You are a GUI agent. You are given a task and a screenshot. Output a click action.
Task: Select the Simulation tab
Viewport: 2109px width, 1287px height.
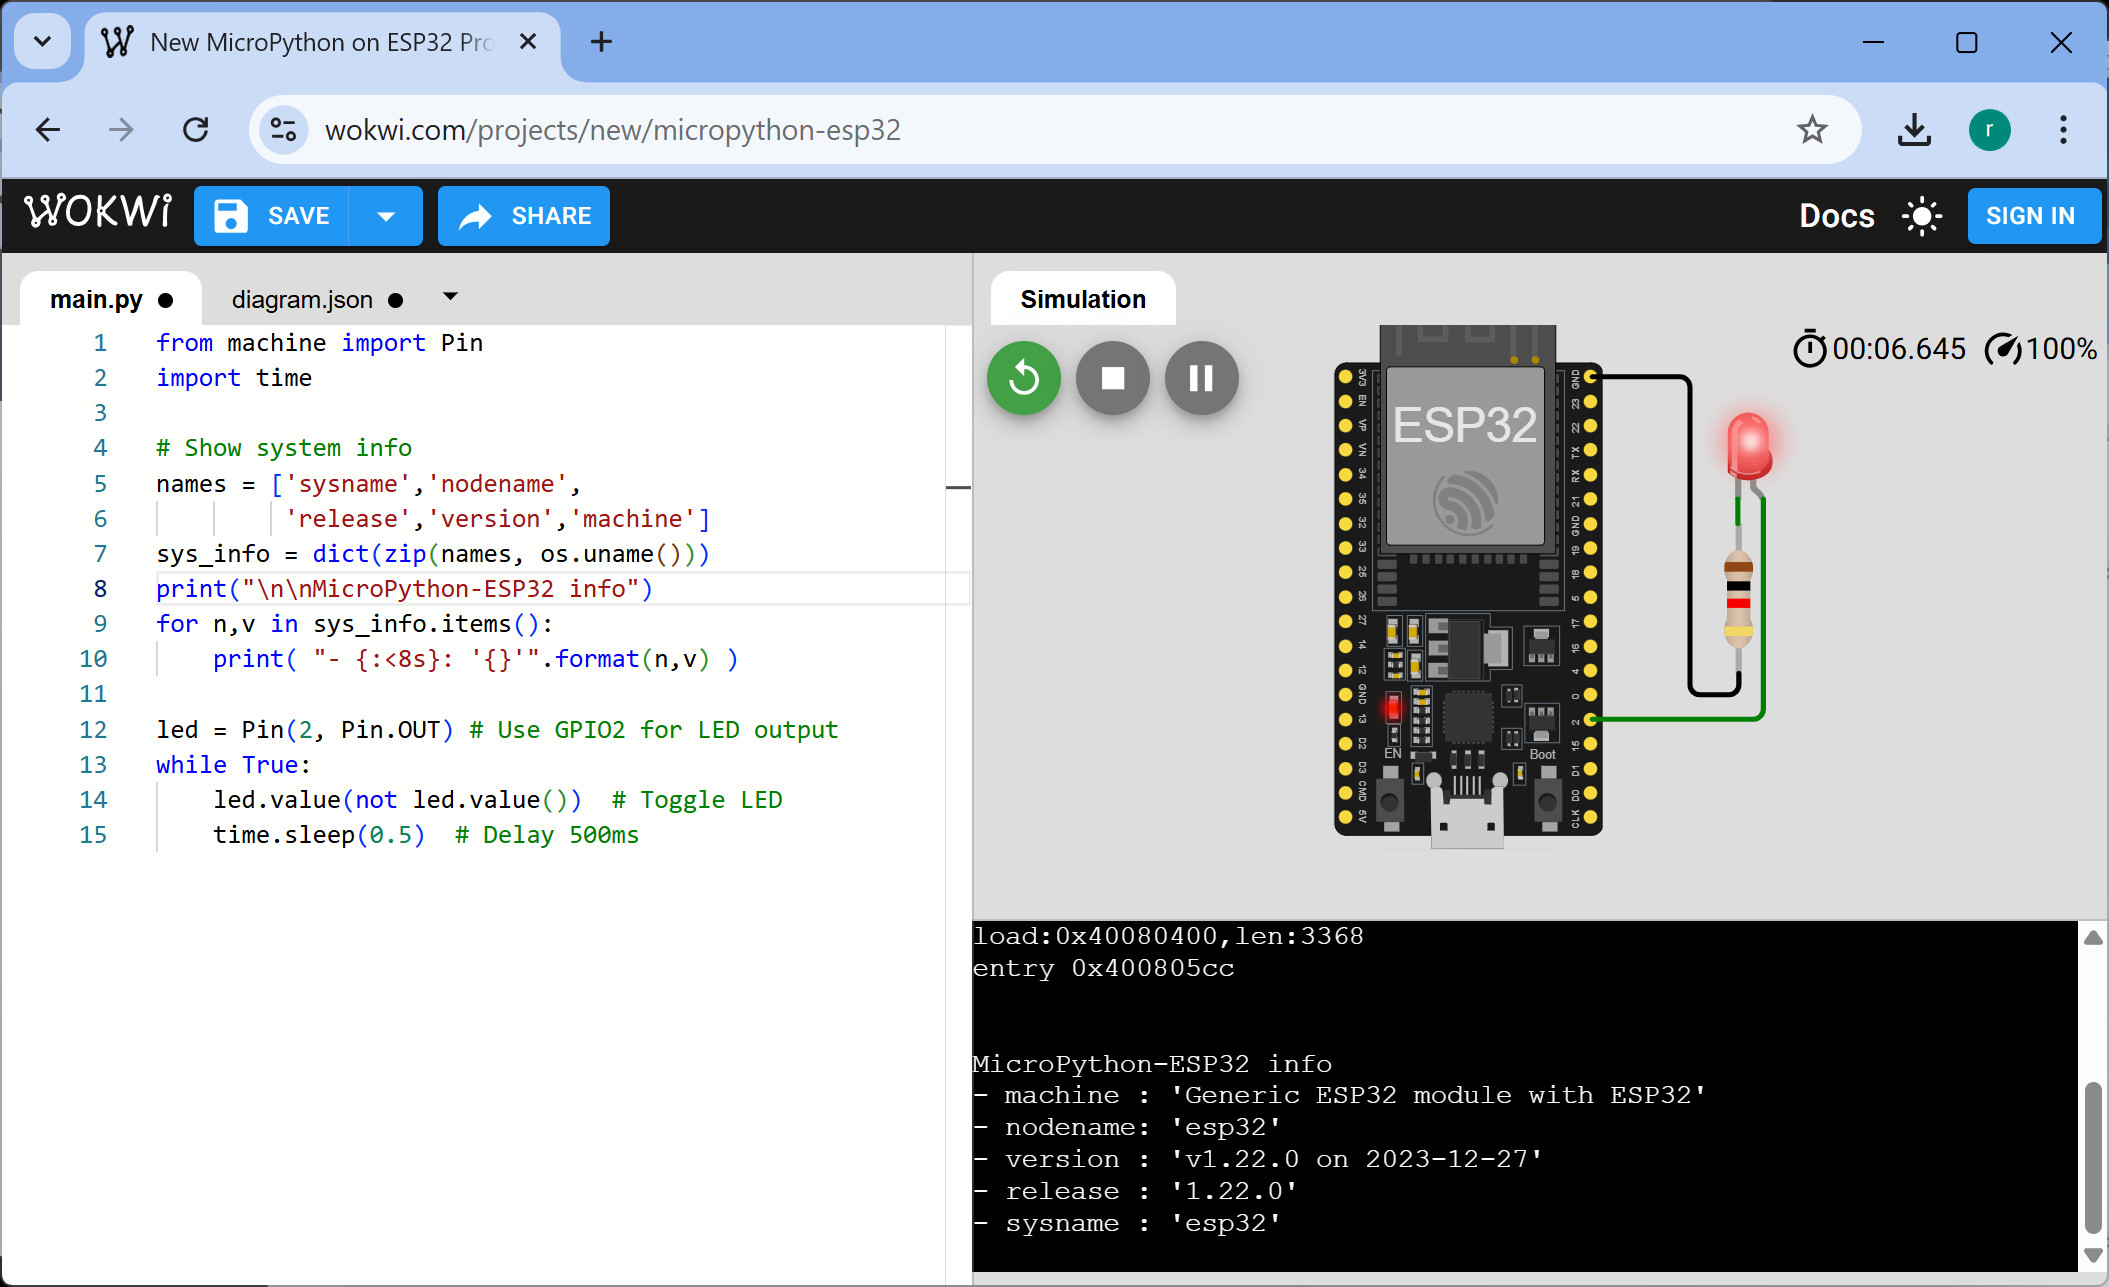point(1083,299)
